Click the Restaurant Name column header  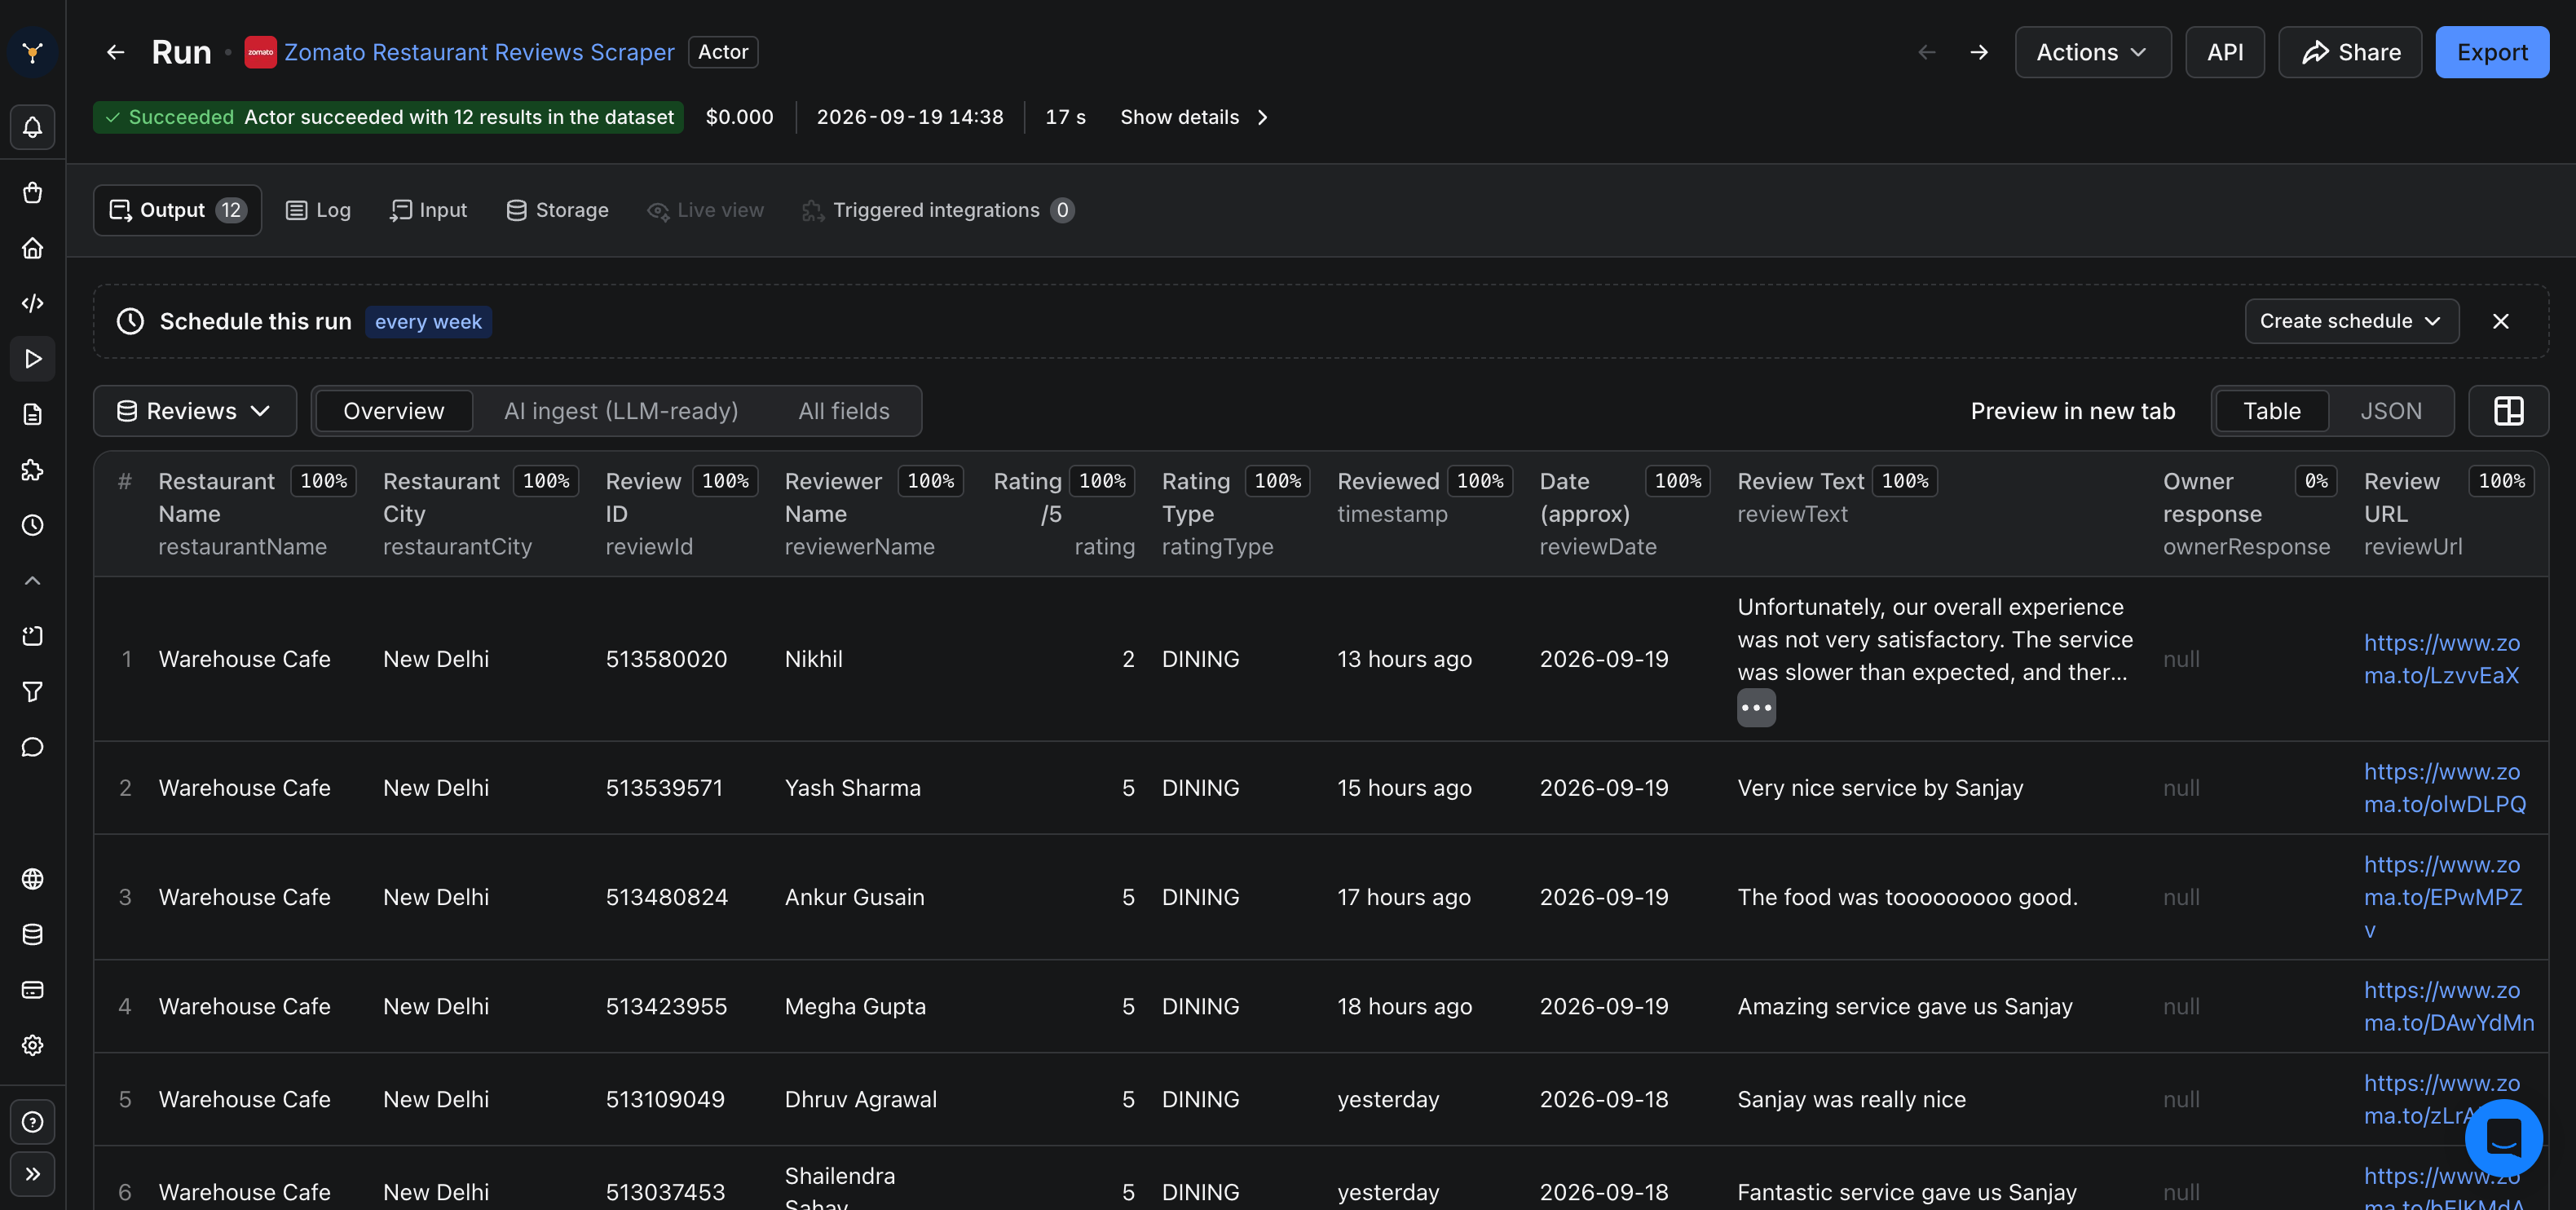216,497
